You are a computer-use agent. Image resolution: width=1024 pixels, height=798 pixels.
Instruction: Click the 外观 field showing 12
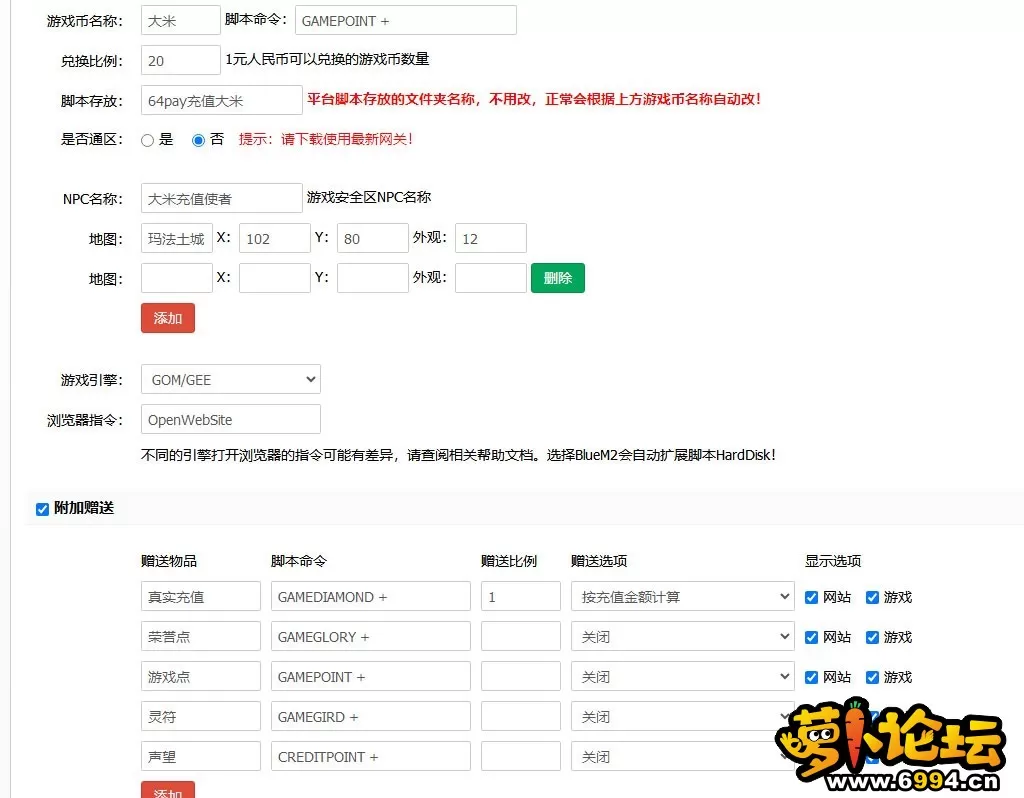(x=491, y=238)
